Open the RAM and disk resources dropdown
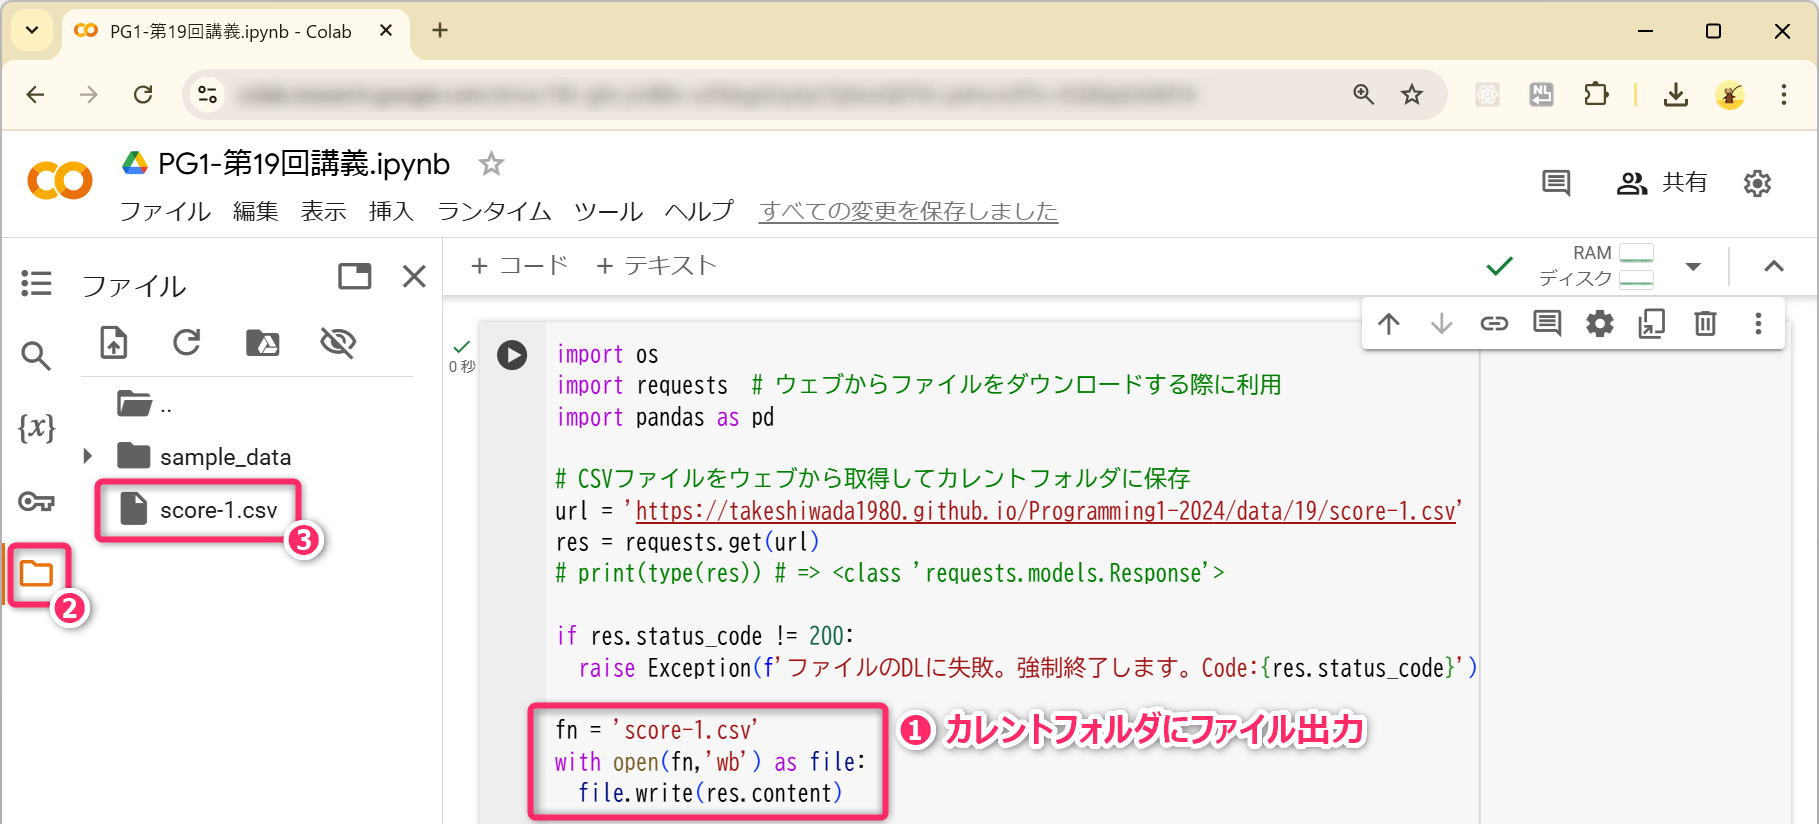Image resolution: width=1819 pixels, height=824 pixels. coord(1693,266)
